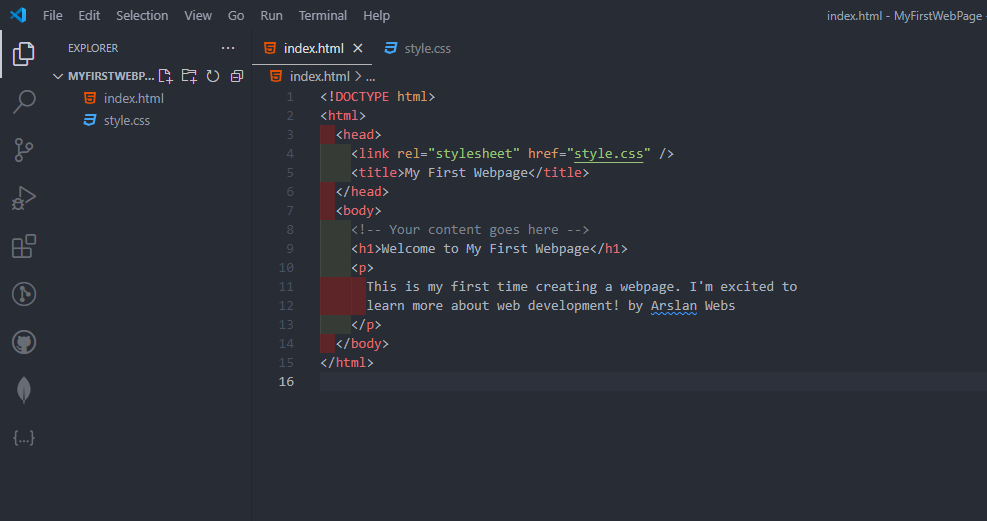Open the Go menu
The width and height of the screenshot is (987, 521).
[x=235, y=15]
